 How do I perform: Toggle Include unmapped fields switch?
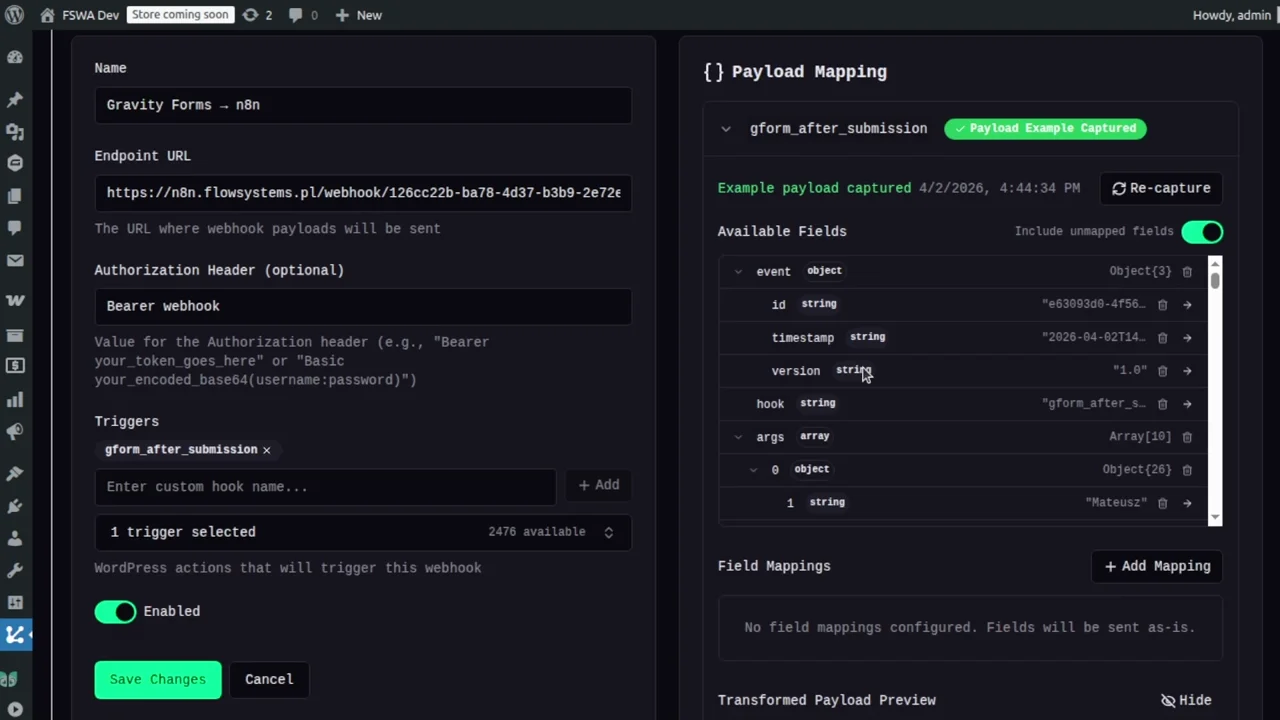[1202, 232]
